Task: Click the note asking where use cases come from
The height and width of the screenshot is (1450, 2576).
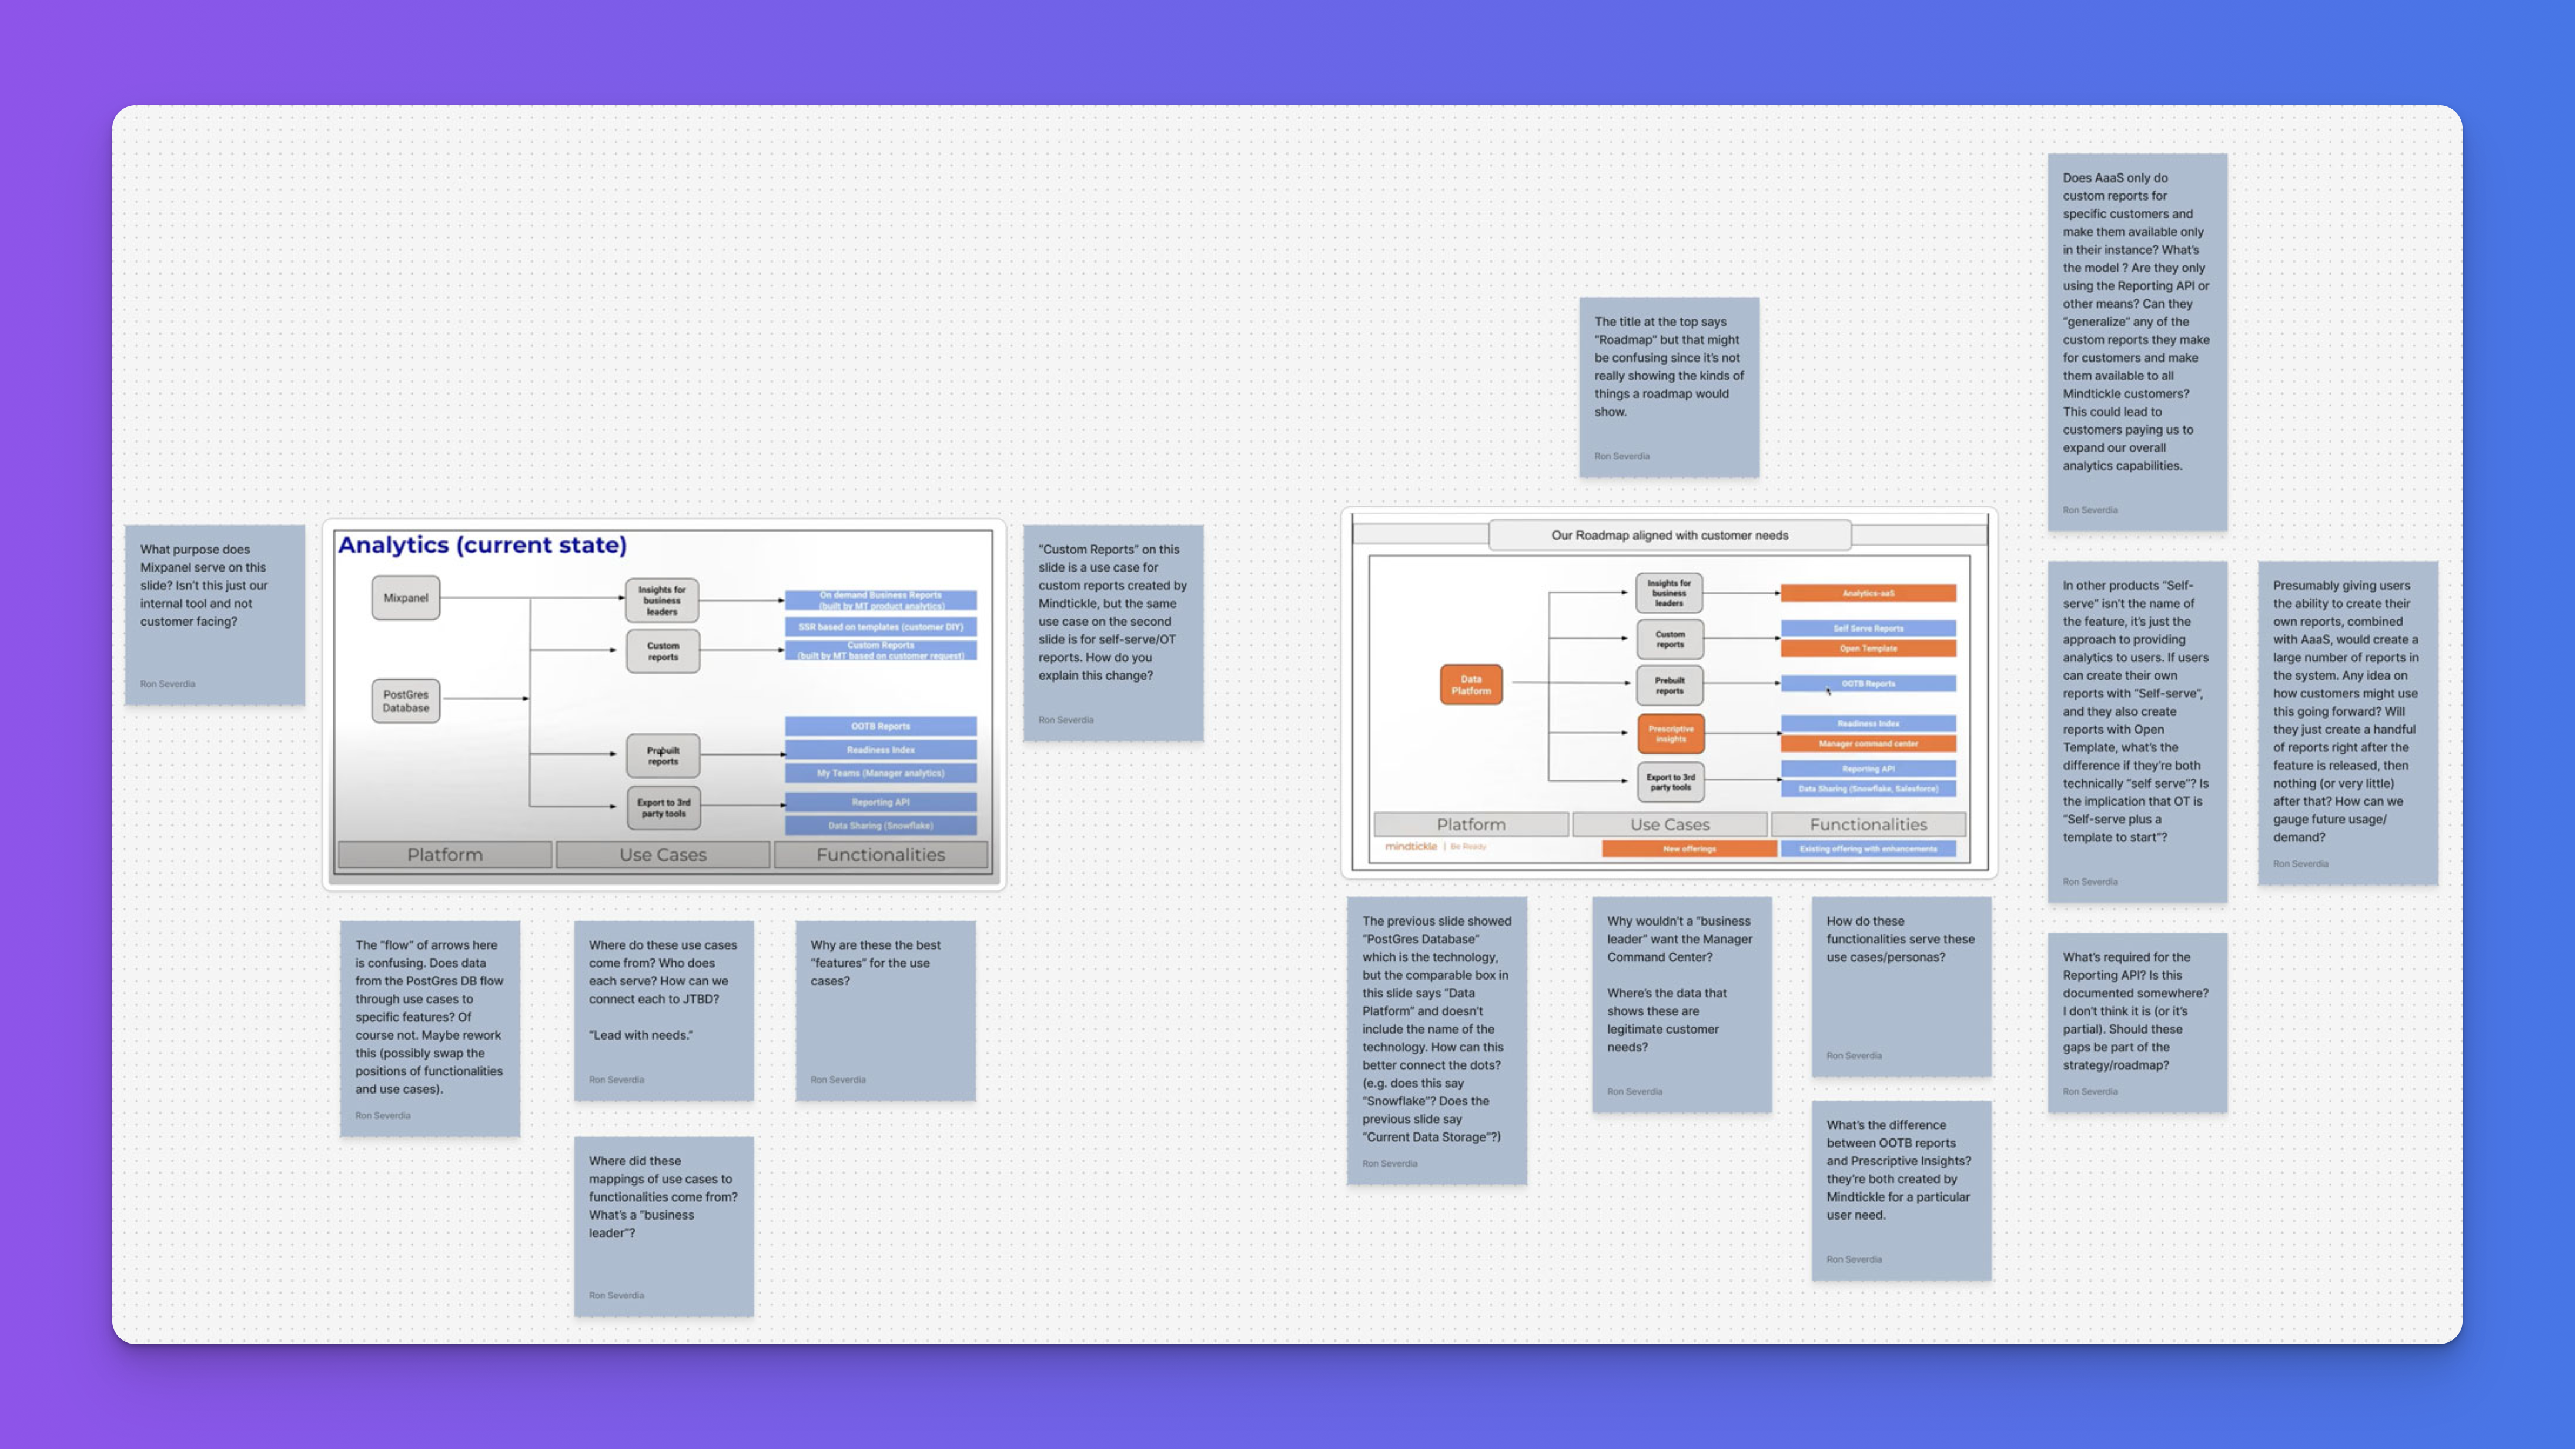Action: (663, 1010)
